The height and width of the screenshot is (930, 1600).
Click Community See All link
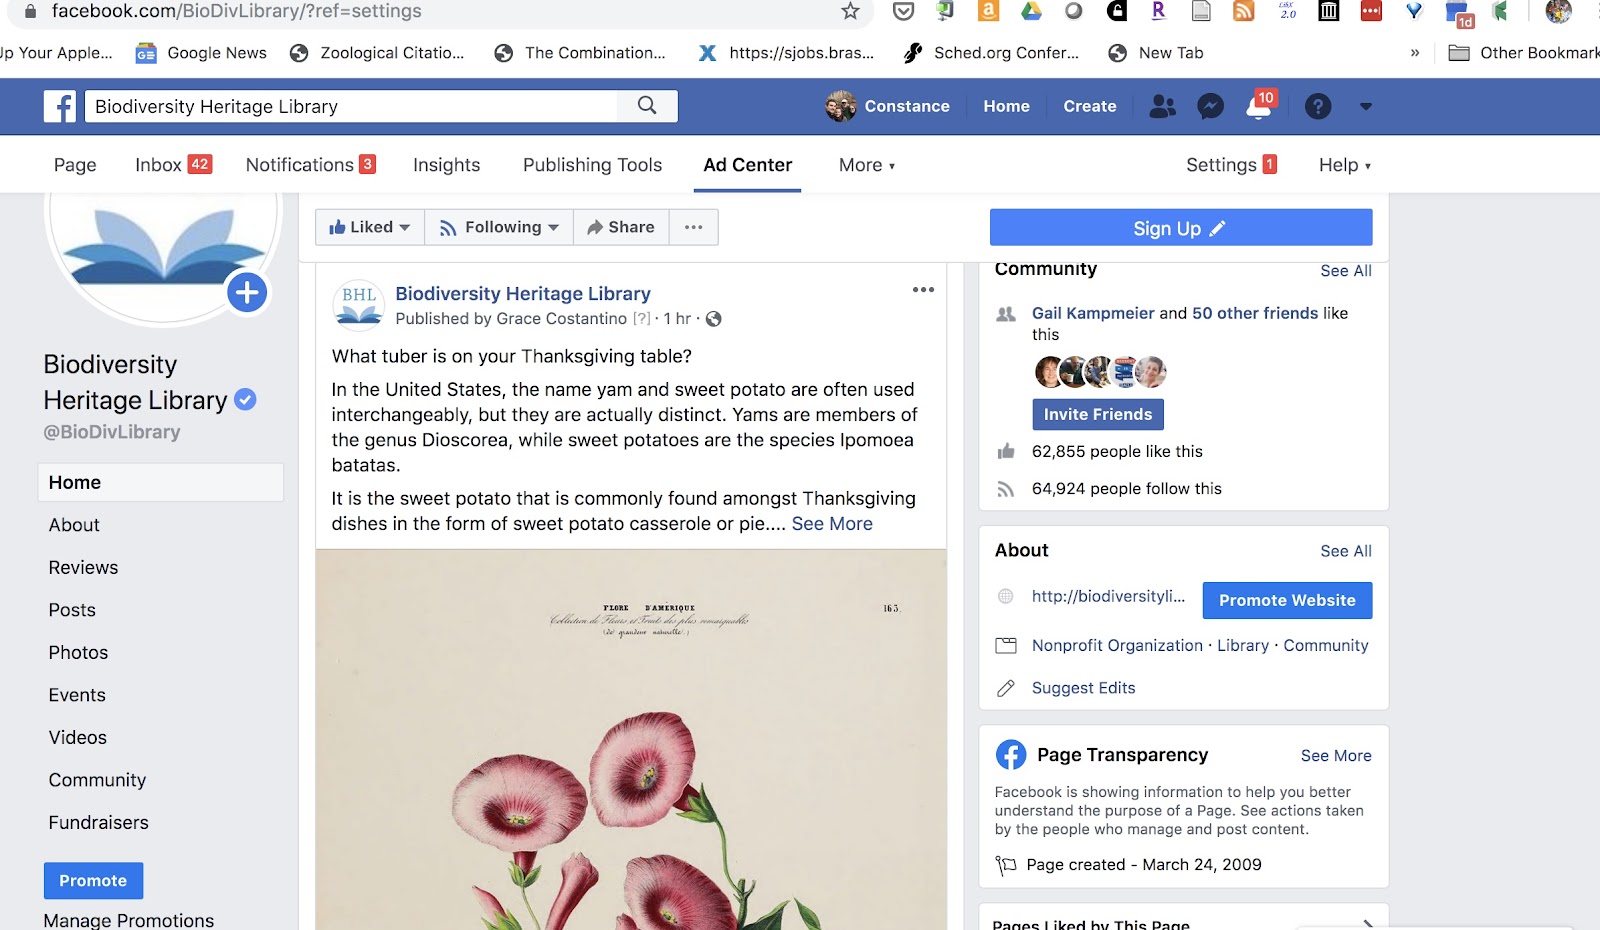(1346, 271)
